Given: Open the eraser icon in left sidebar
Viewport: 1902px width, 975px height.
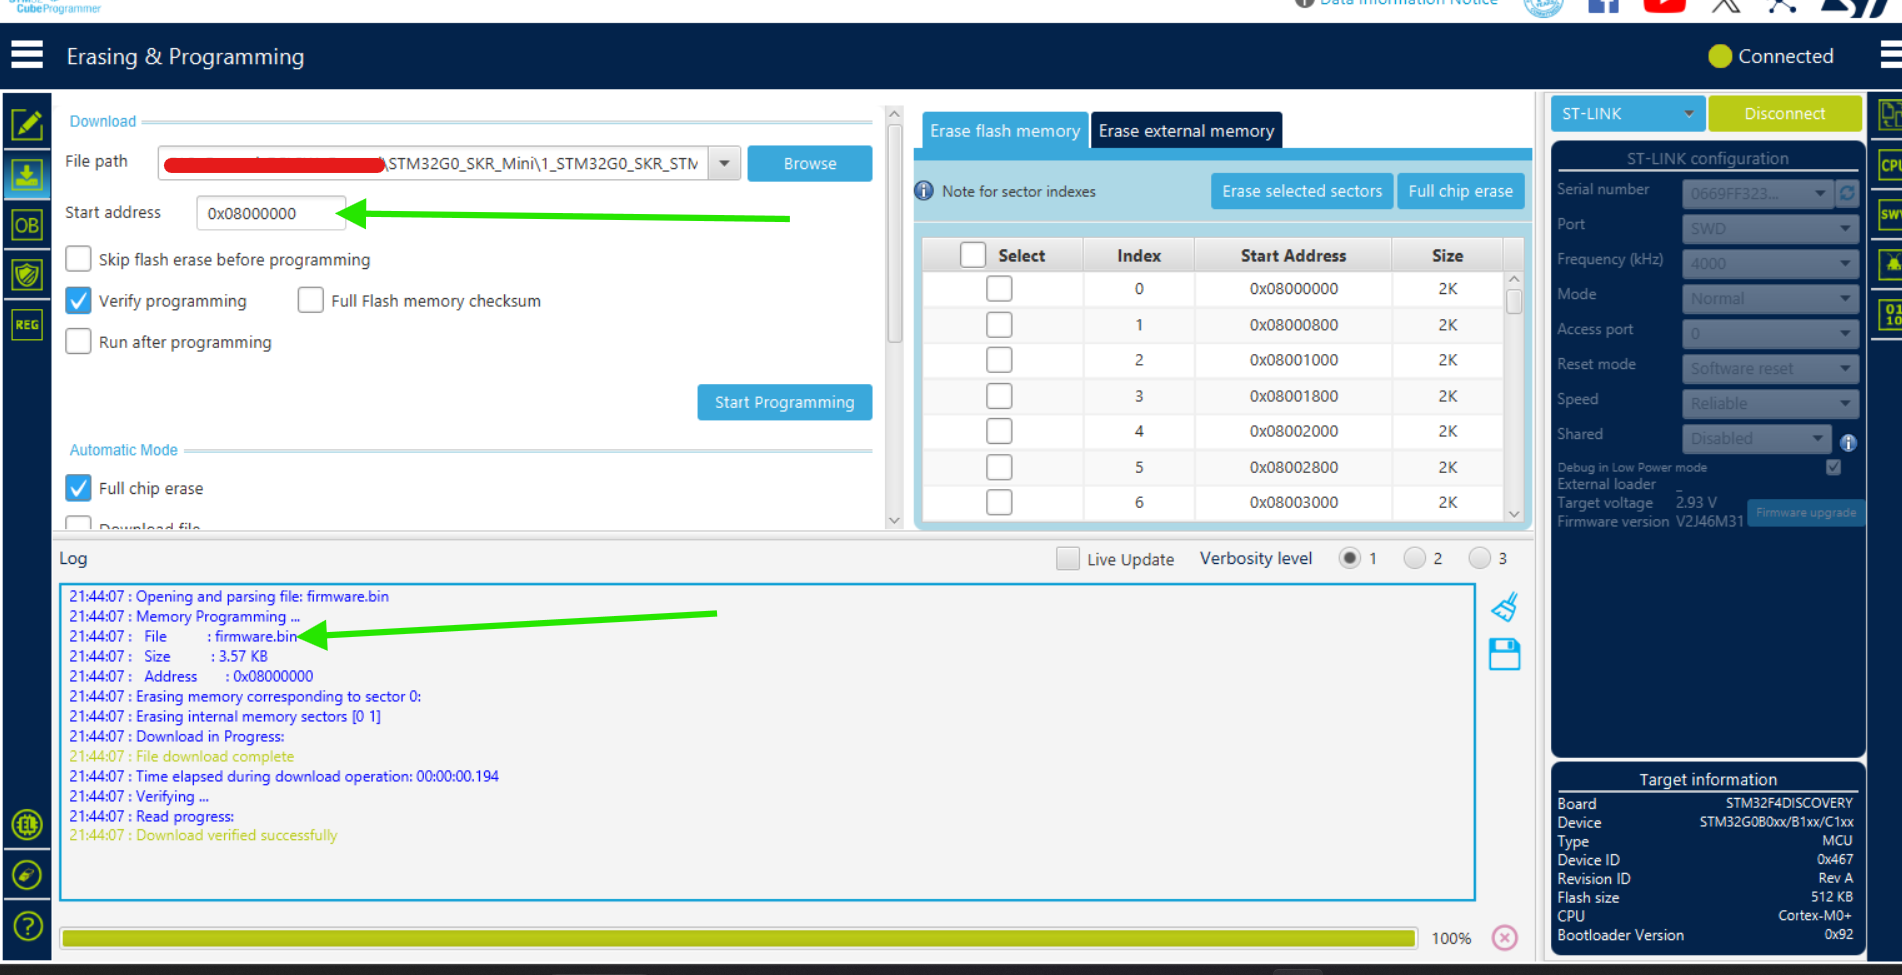Looking at the screenshot, I should click(27, 876).
